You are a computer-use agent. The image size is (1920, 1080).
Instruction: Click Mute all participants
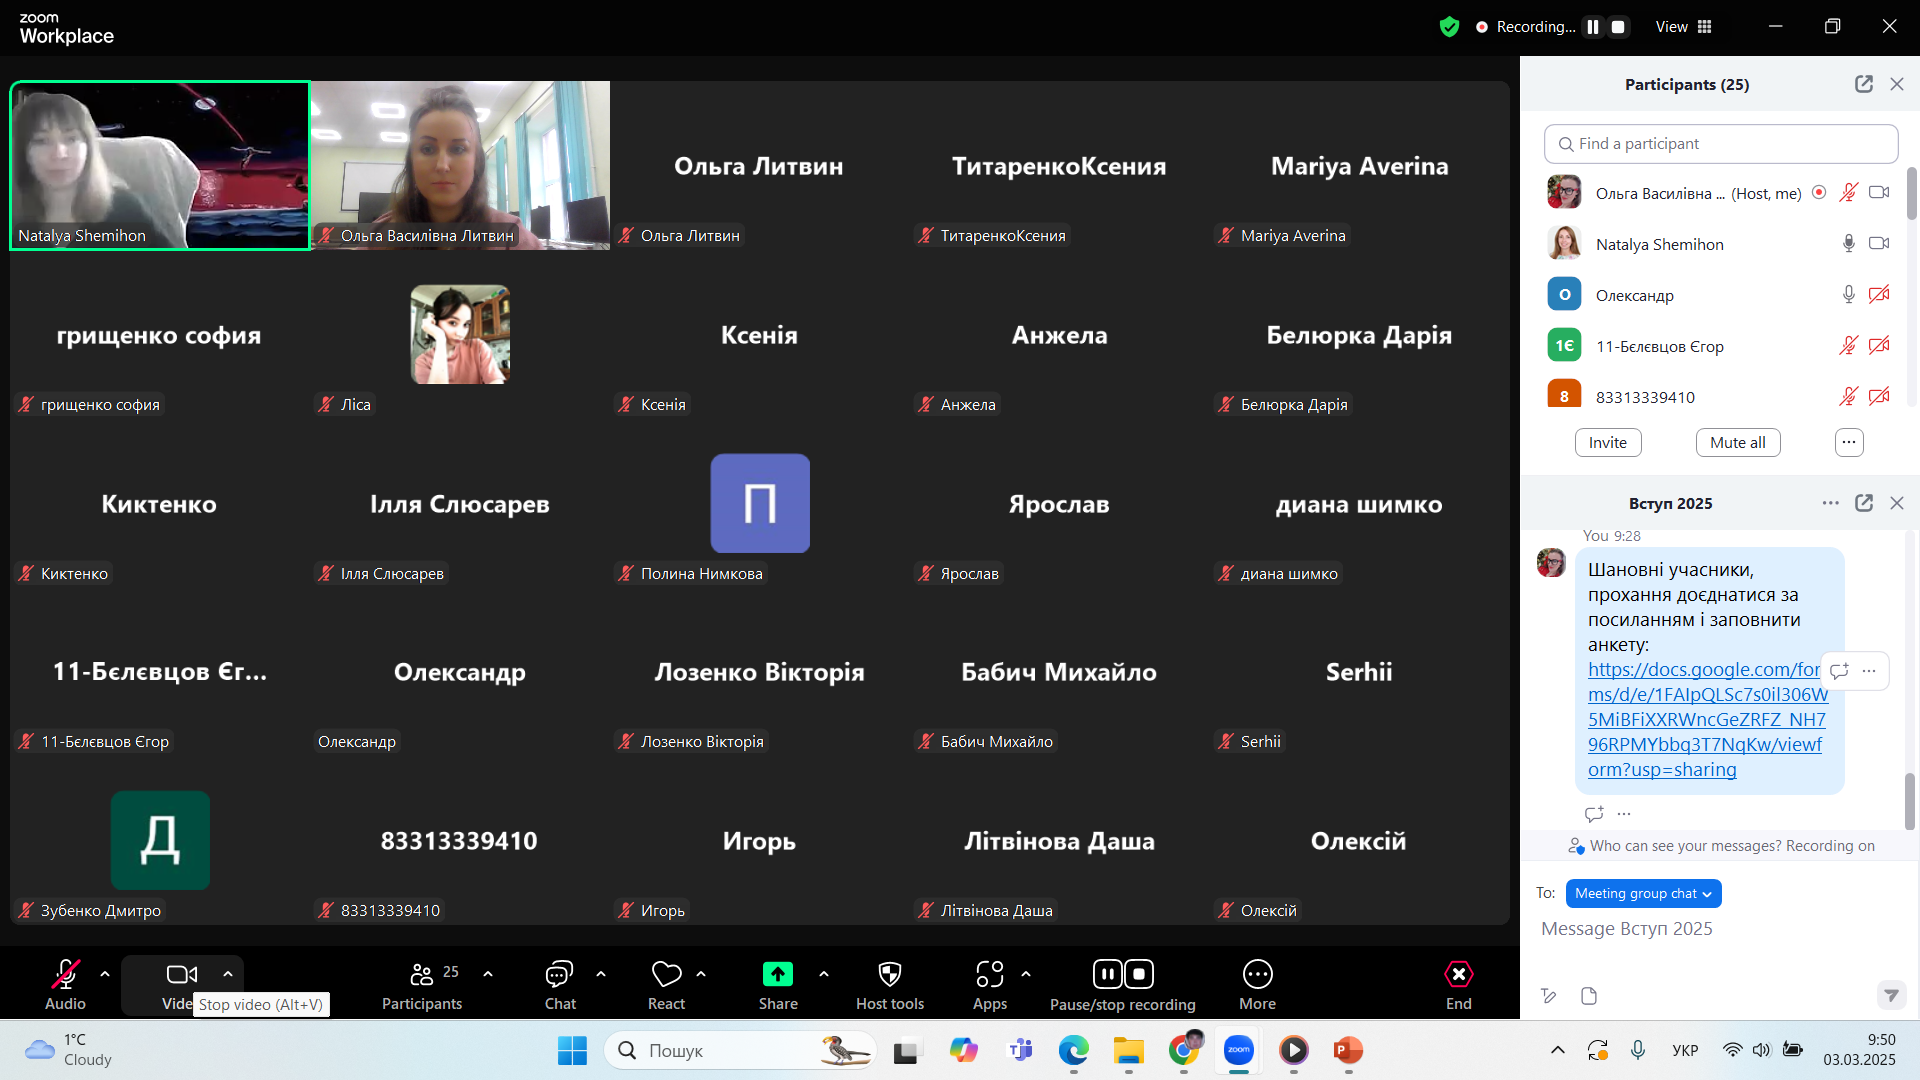[1738, 442]
